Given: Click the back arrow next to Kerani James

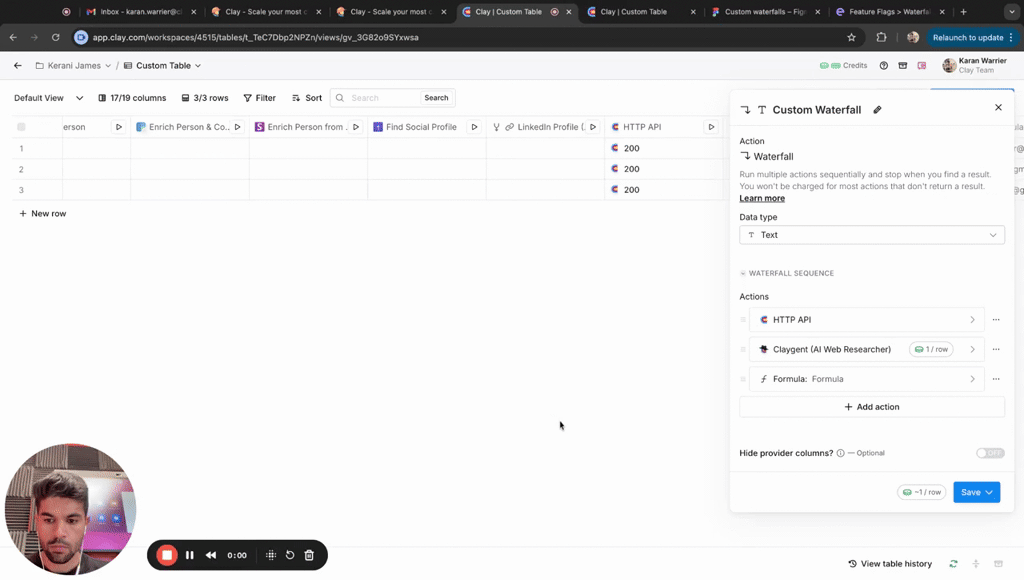Looking at the screenshot, I should (18, 66).
